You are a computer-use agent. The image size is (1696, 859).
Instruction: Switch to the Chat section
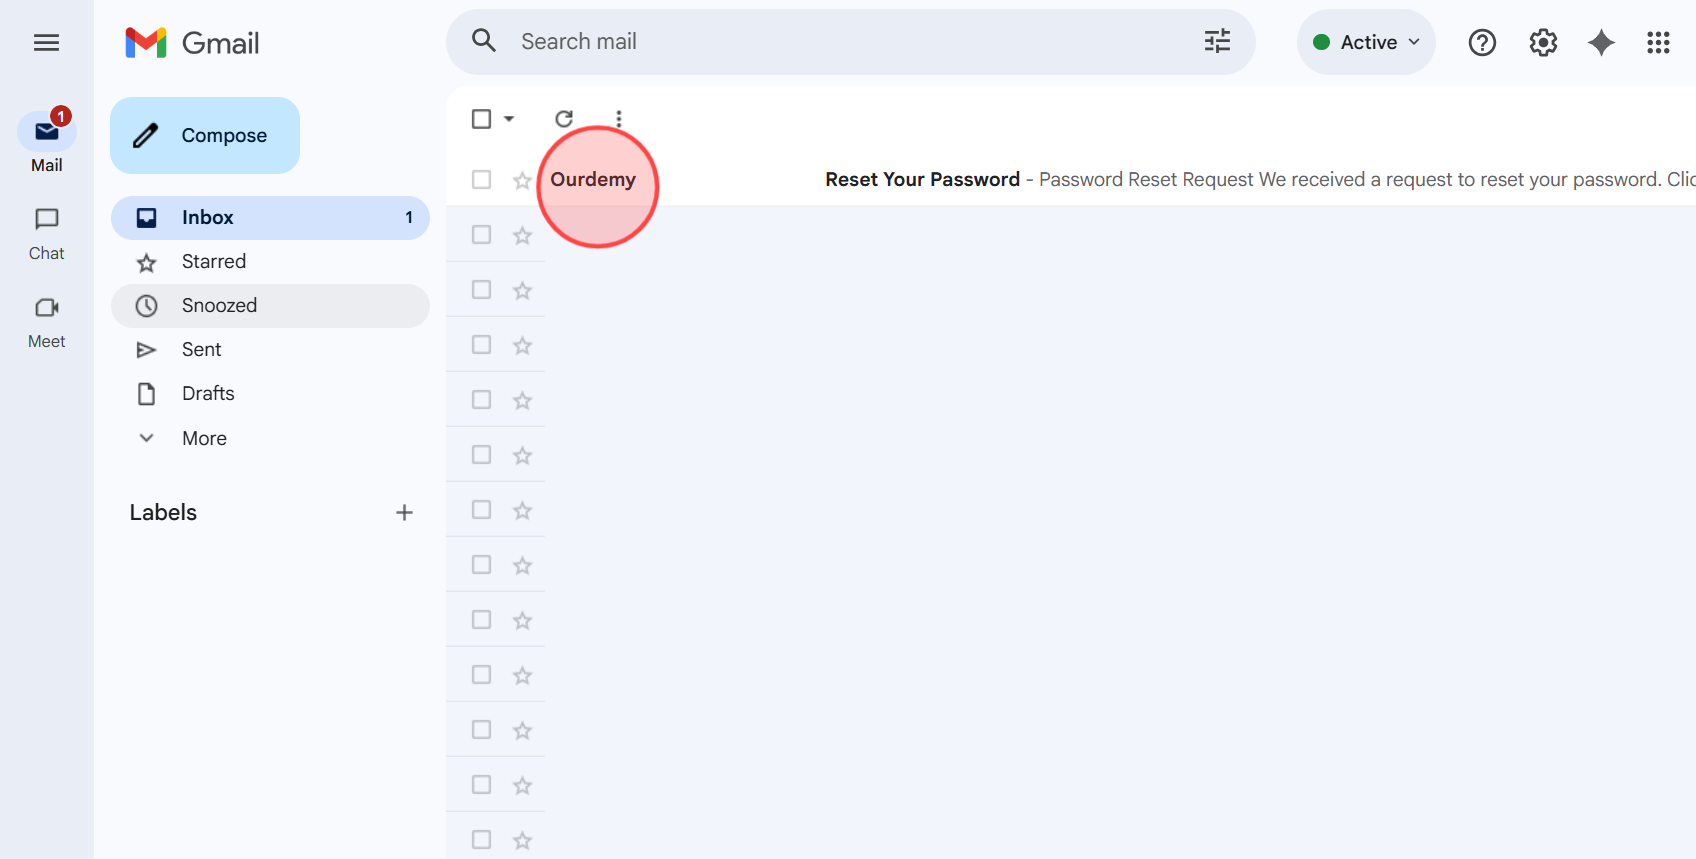coord(46,232)
